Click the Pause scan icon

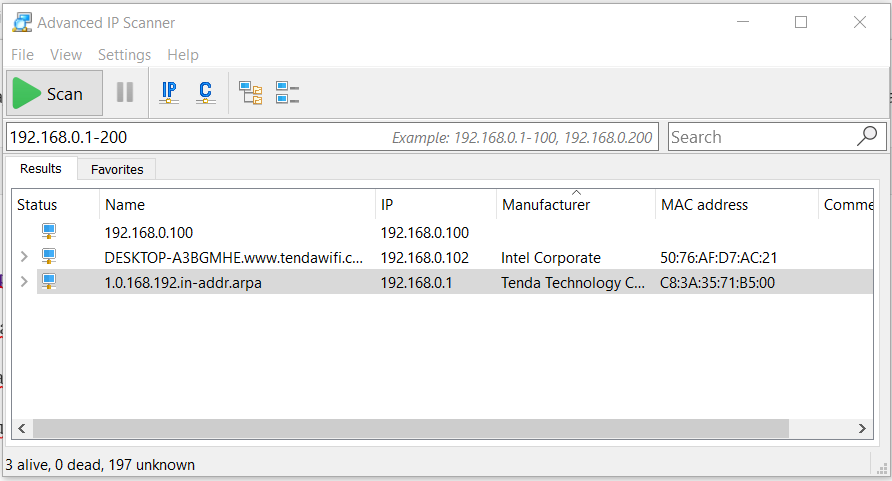(x=125, y=93)
